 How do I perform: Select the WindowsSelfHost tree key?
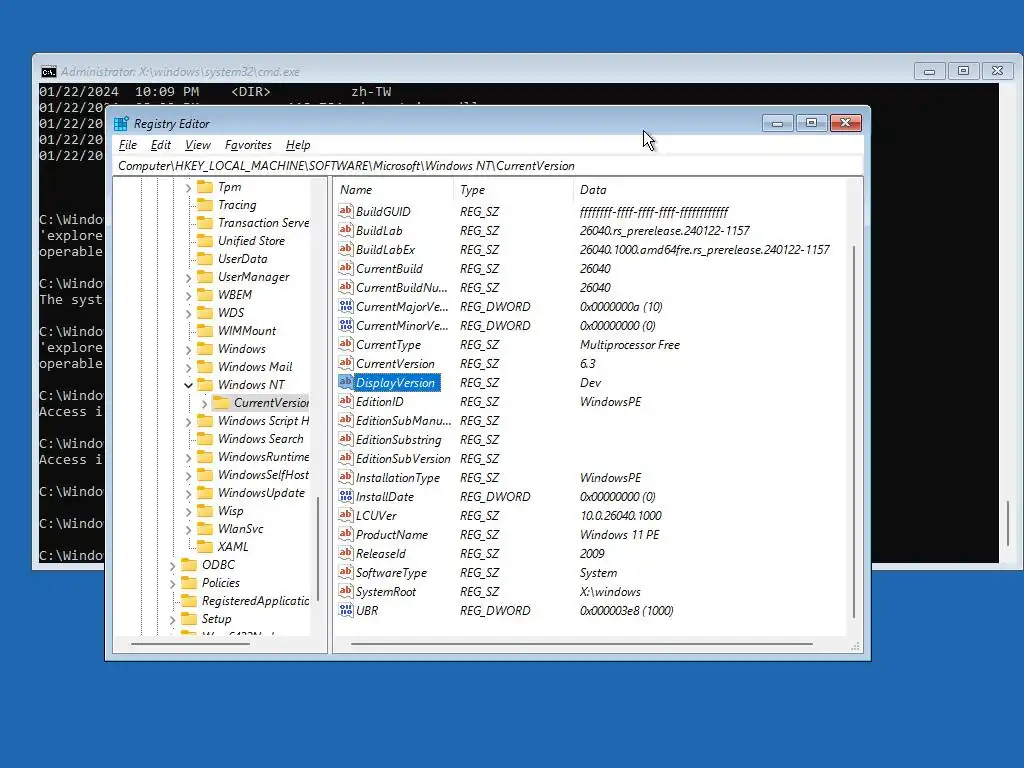coord(263,475)
